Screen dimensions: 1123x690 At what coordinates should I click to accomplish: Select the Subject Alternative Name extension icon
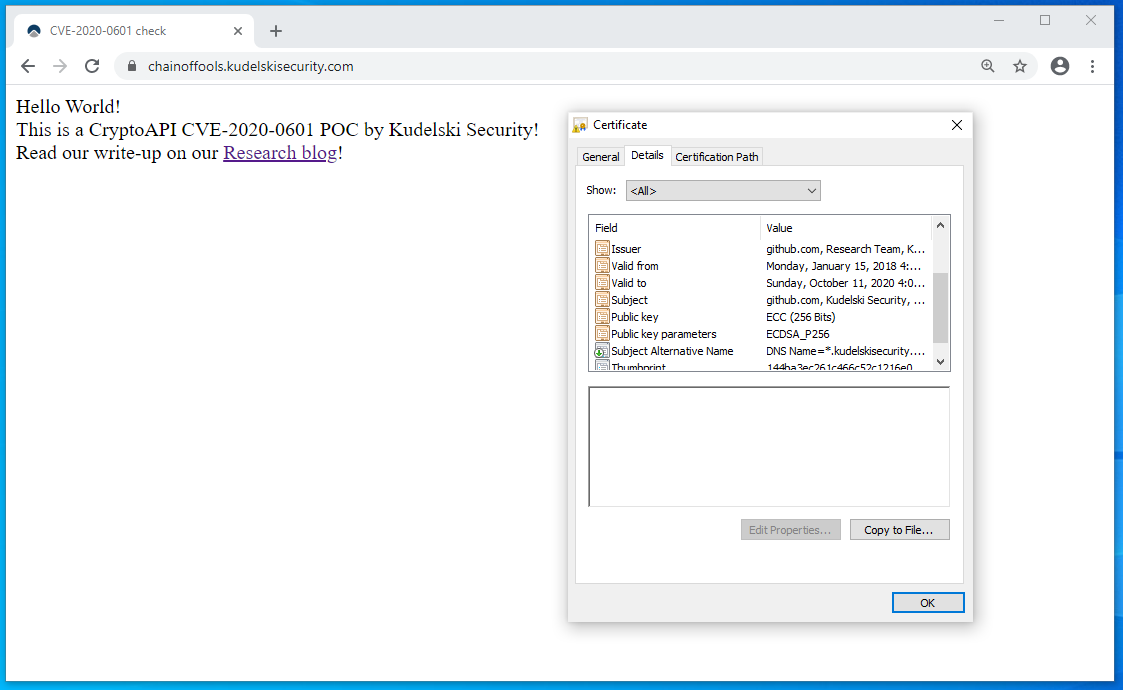(x=602, y=351)
